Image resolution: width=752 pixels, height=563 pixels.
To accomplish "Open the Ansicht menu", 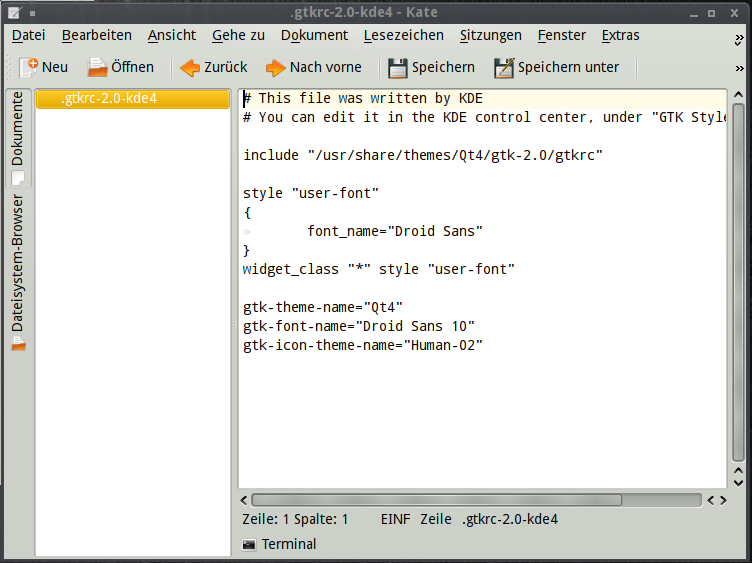I will click(x=172, y=35).
